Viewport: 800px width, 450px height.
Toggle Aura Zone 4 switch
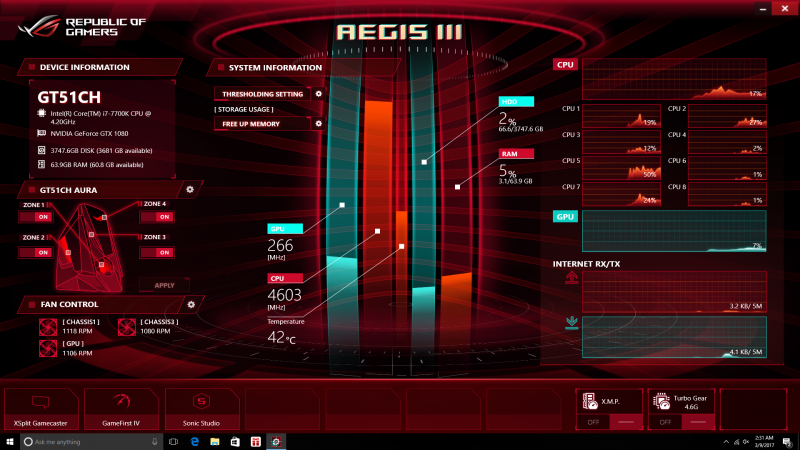[157, 217]
